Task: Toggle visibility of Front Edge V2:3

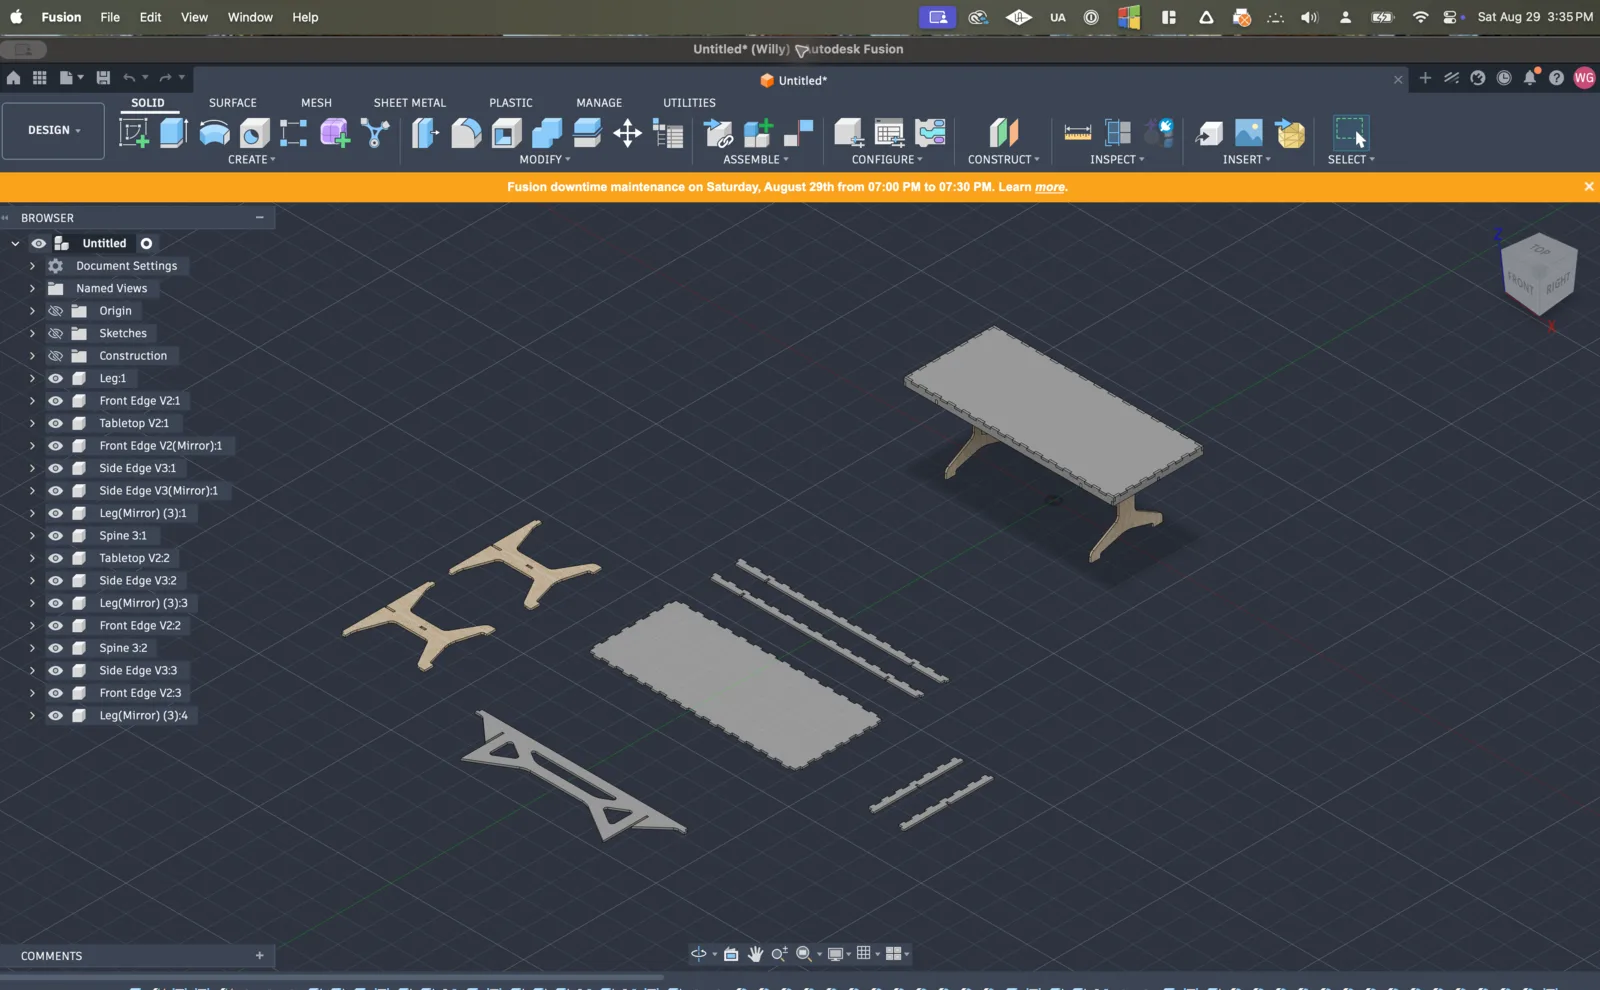Action: pos(55,693)
